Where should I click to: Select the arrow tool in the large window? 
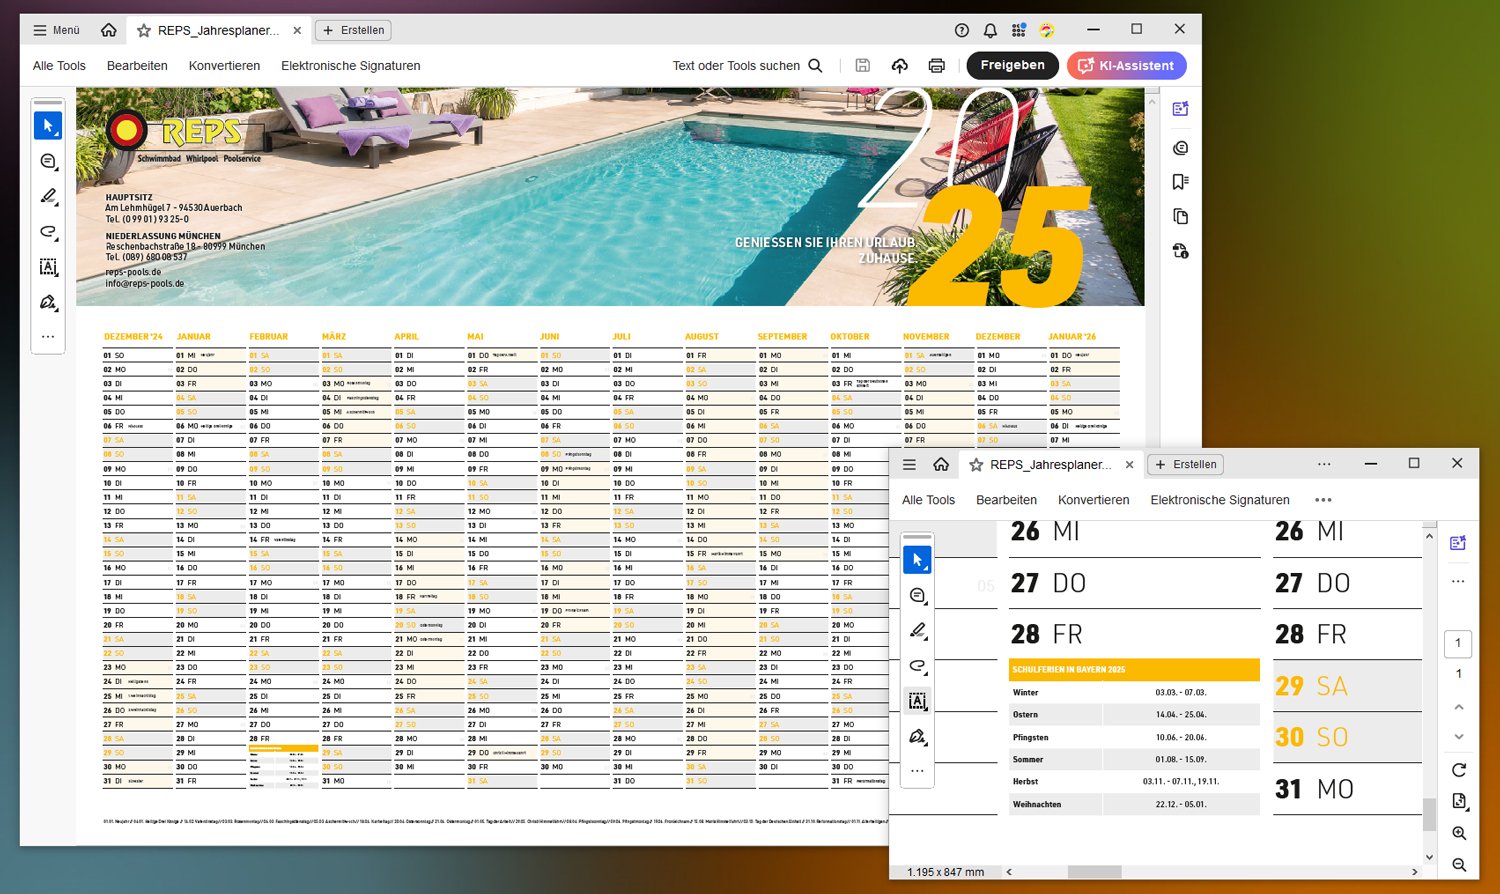pyautogui.click(x=47, y=126)
